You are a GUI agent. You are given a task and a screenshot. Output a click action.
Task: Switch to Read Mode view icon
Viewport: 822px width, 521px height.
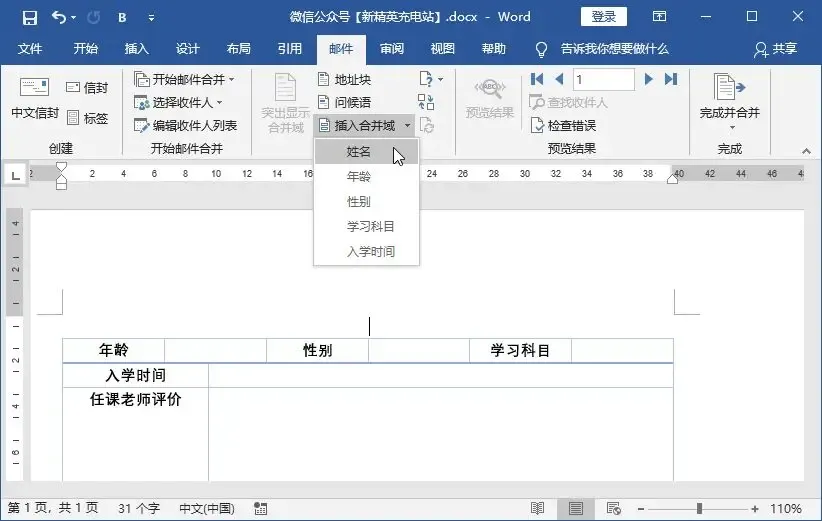[x=537, y=508]
